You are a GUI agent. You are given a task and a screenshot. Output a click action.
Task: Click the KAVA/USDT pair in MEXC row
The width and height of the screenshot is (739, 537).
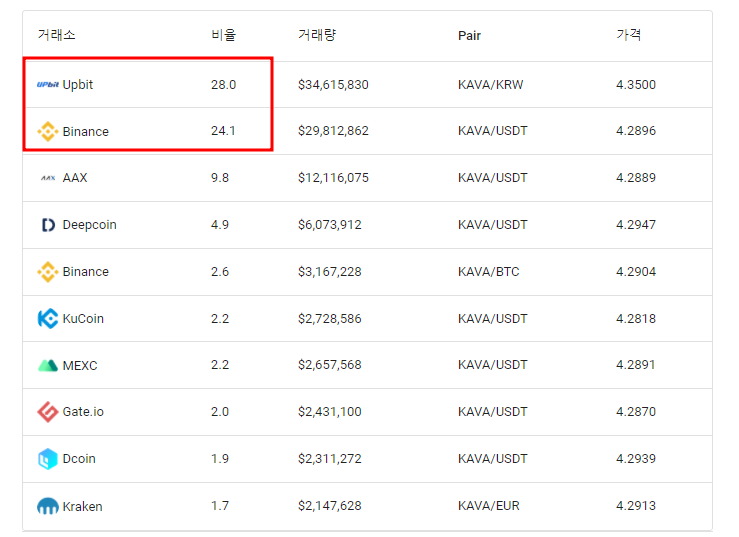coord(493,365)
